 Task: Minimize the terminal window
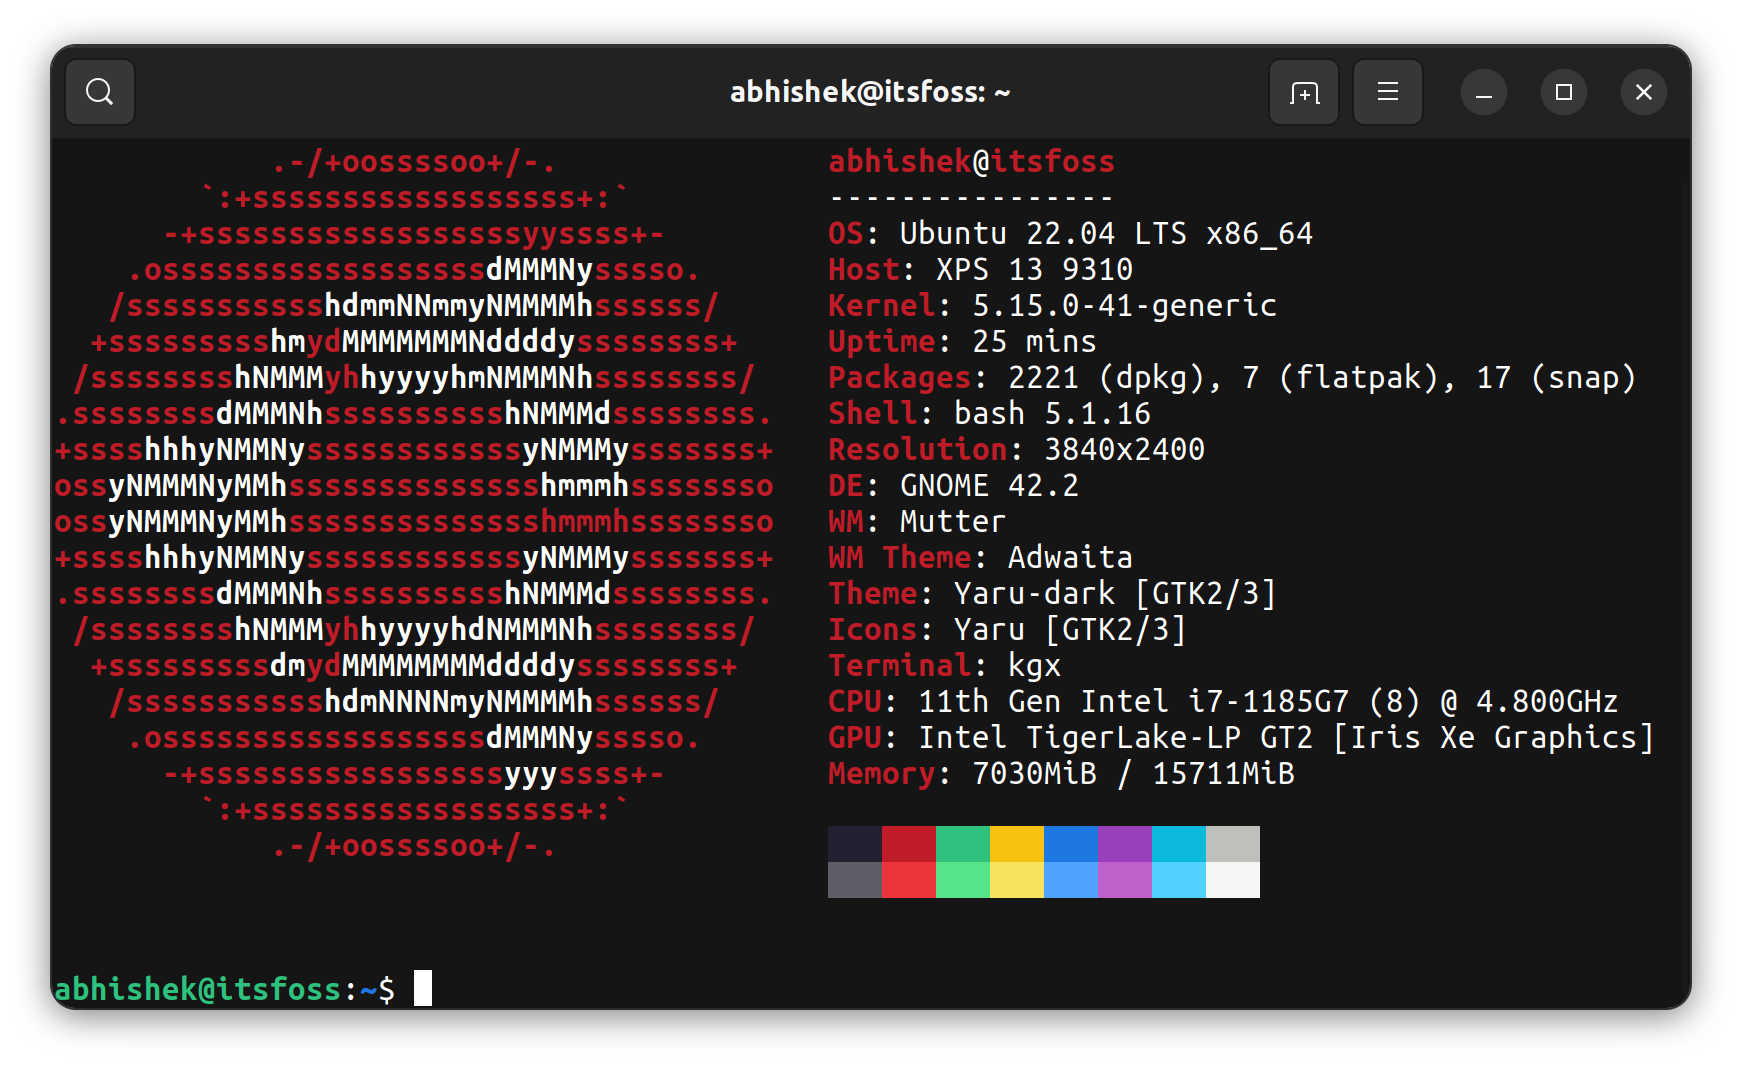click(x=1484, y=92)
